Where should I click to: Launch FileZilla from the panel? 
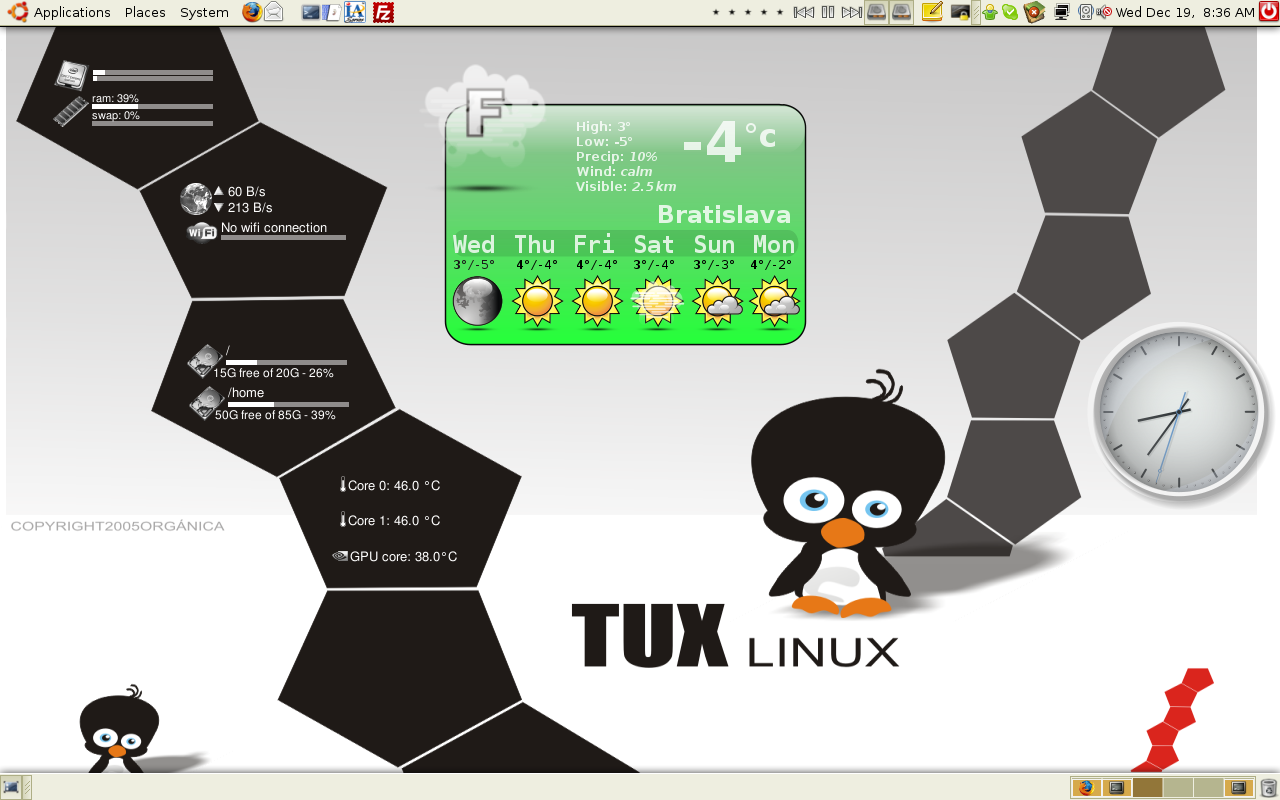[382, 12]
